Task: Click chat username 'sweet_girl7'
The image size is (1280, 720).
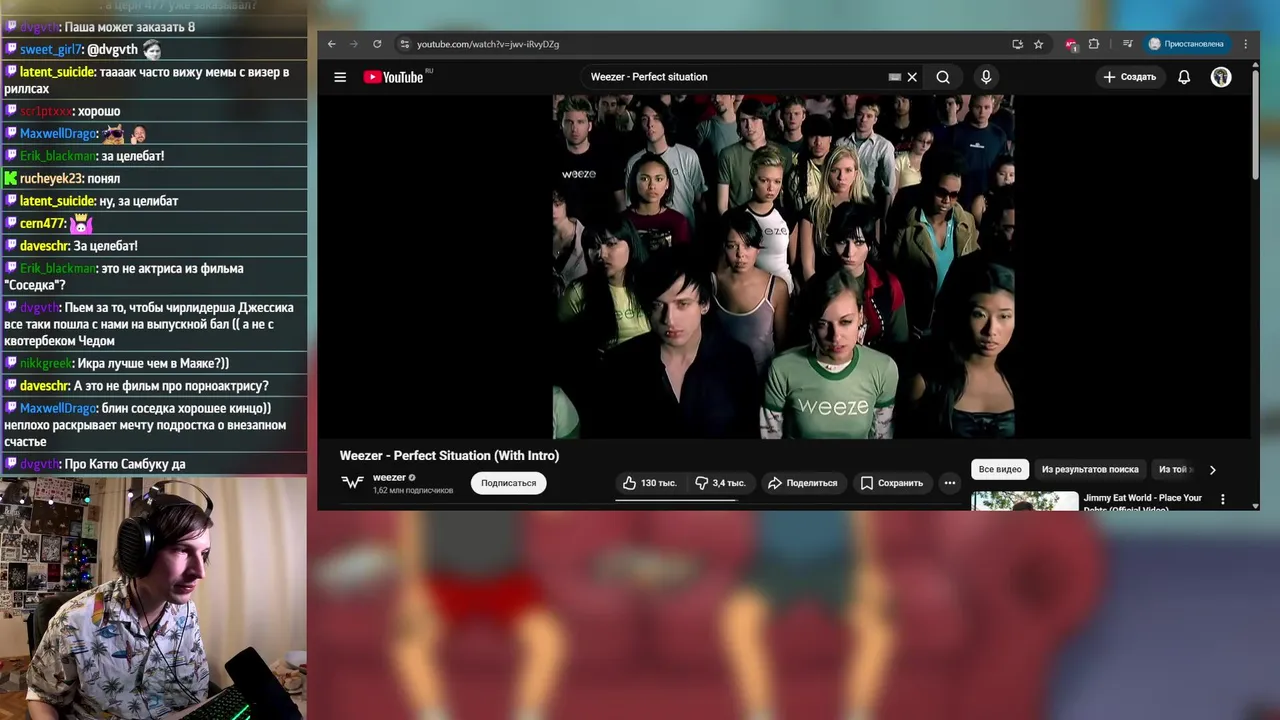Action: [x=51, y=50]
